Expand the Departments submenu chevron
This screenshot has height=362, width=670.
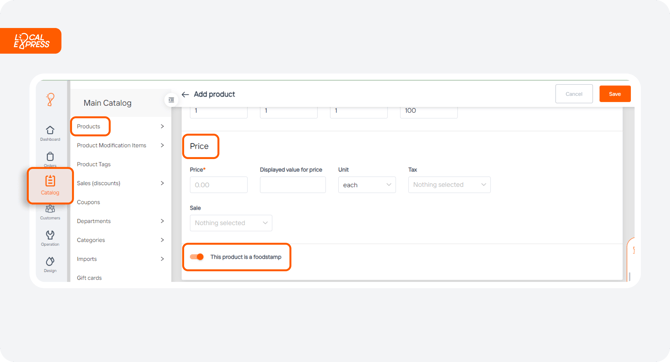tap(162, 221)
